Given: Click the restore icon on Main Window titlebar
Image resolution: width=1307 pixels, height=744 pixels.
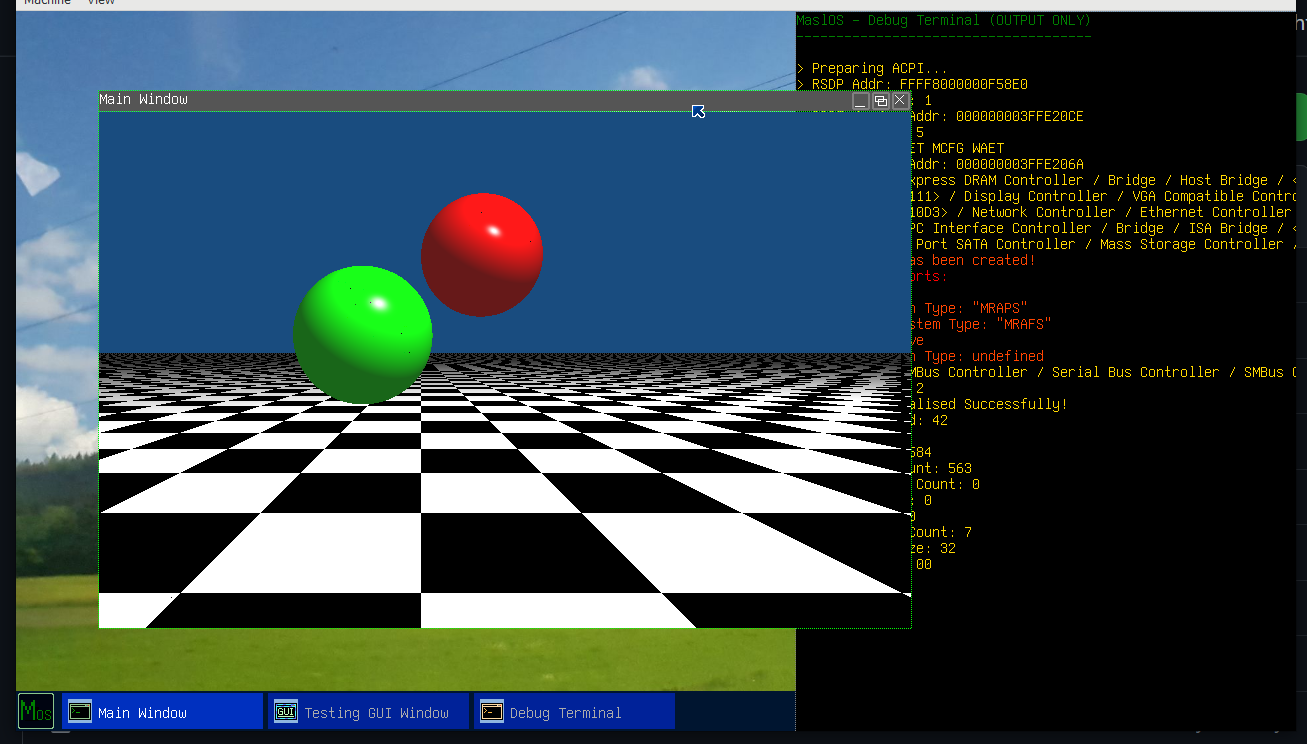Looking at the screenshot, I should 879,100.
